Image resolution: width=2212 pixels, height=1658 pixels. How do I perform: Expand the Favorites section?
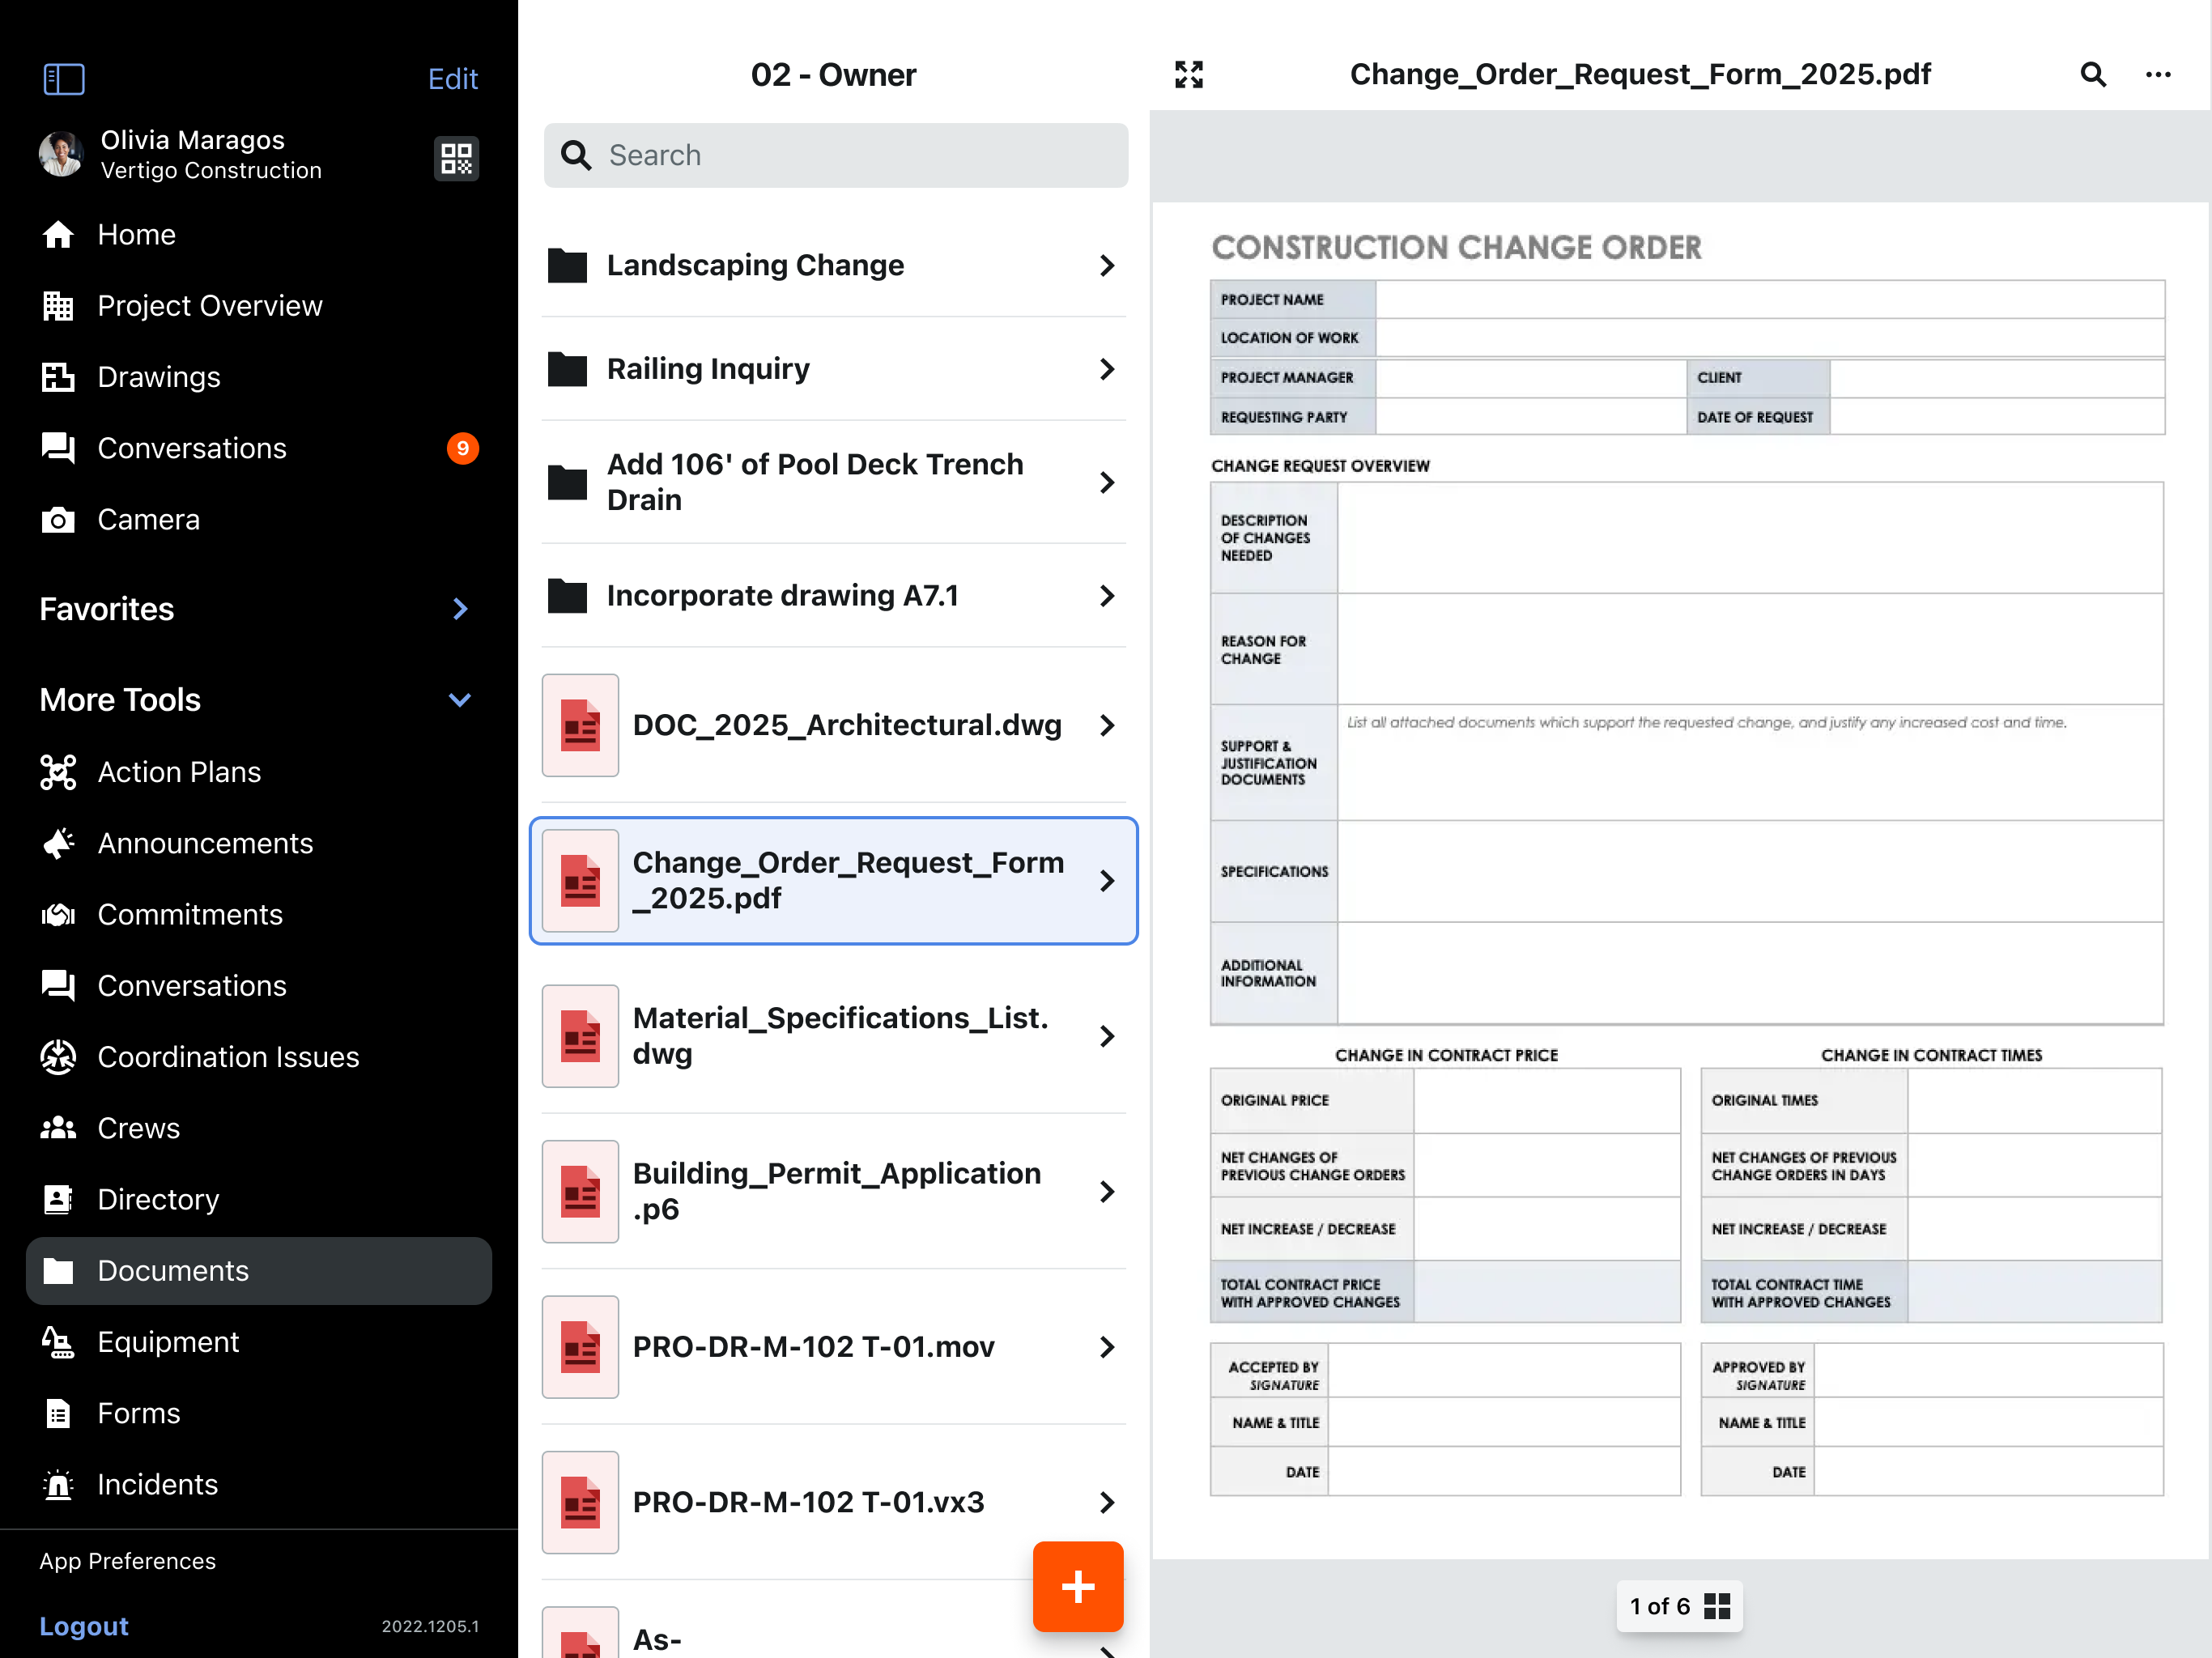(x=459, y=608)
